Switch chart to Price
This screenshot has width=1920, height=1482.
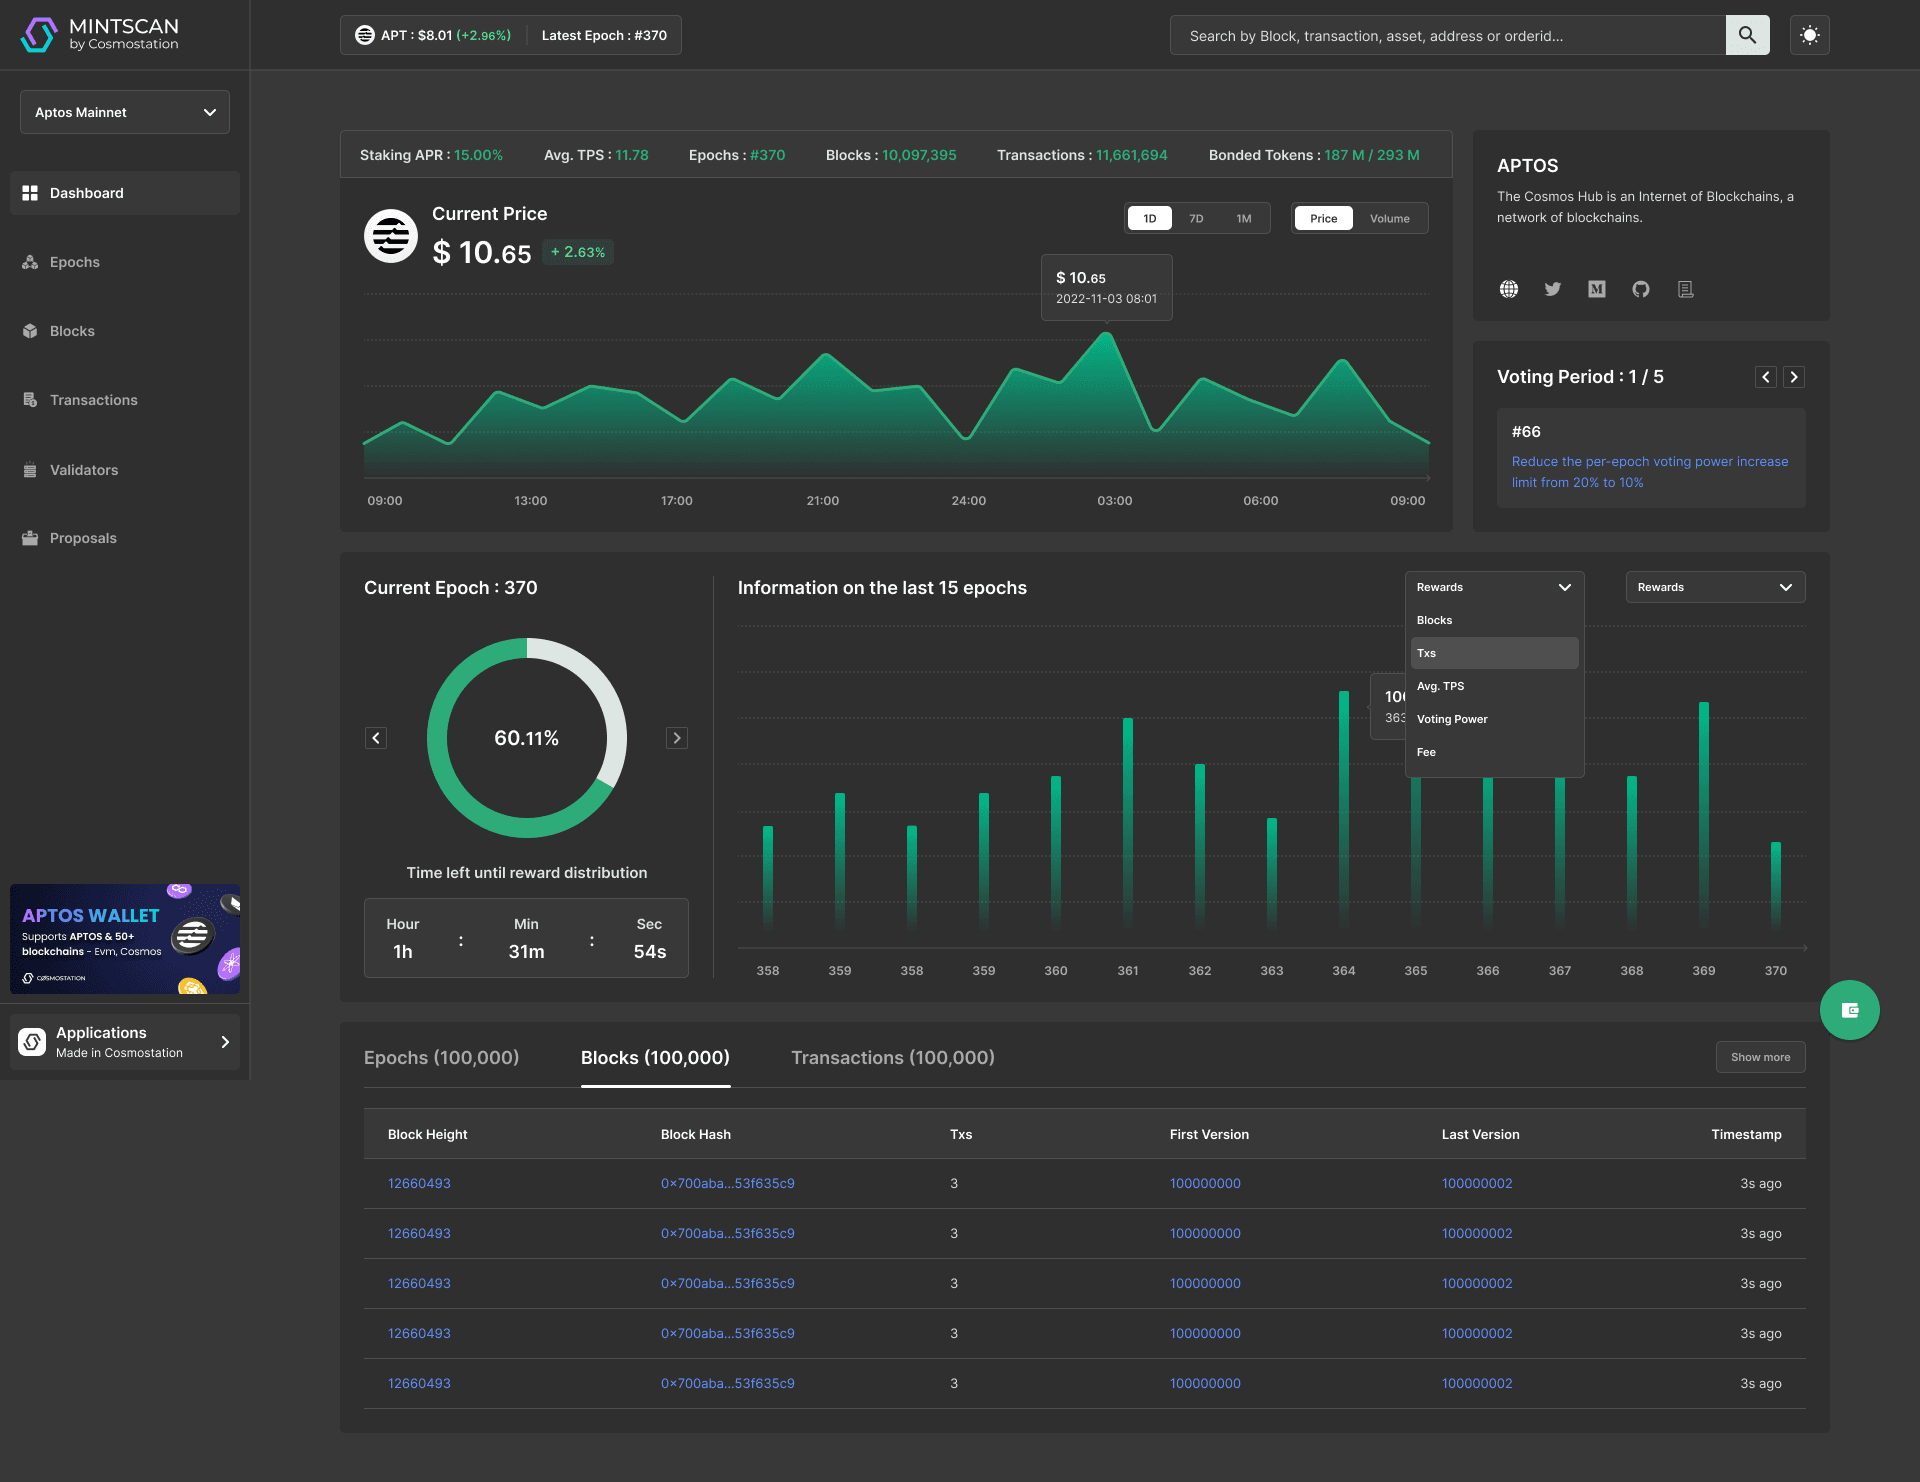point(1323,218)
